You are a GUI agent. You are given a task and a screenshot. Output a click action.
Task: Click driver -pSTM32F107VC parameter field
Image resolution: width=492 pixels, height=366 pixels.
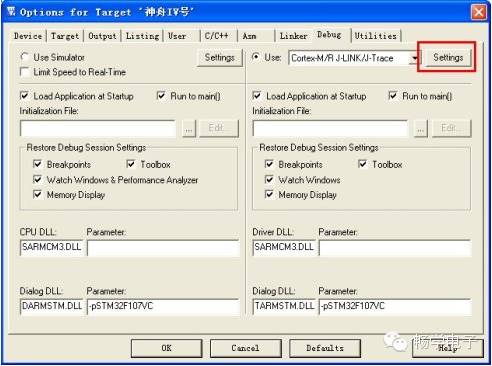395,307
